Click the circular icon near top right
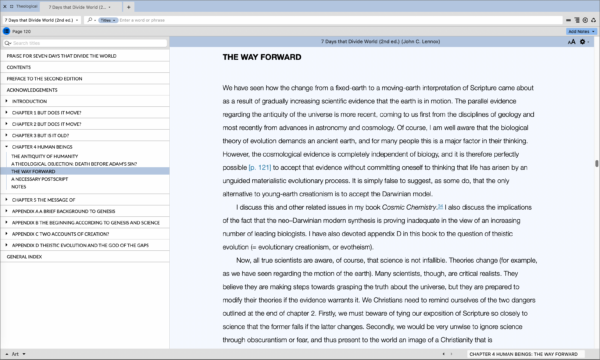 (x=585, y=20)
